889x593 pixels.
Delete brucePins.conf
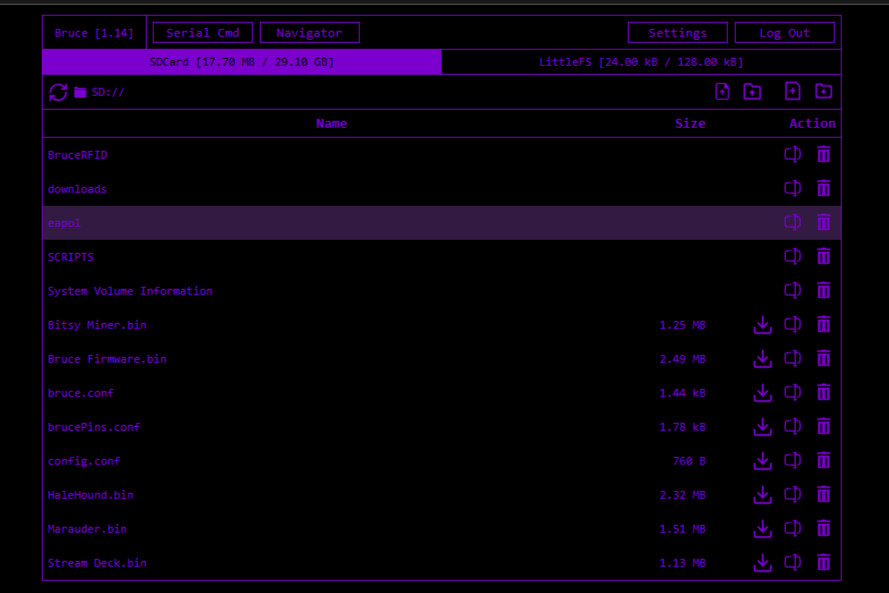pyautogui.click(x=823, y=426)
